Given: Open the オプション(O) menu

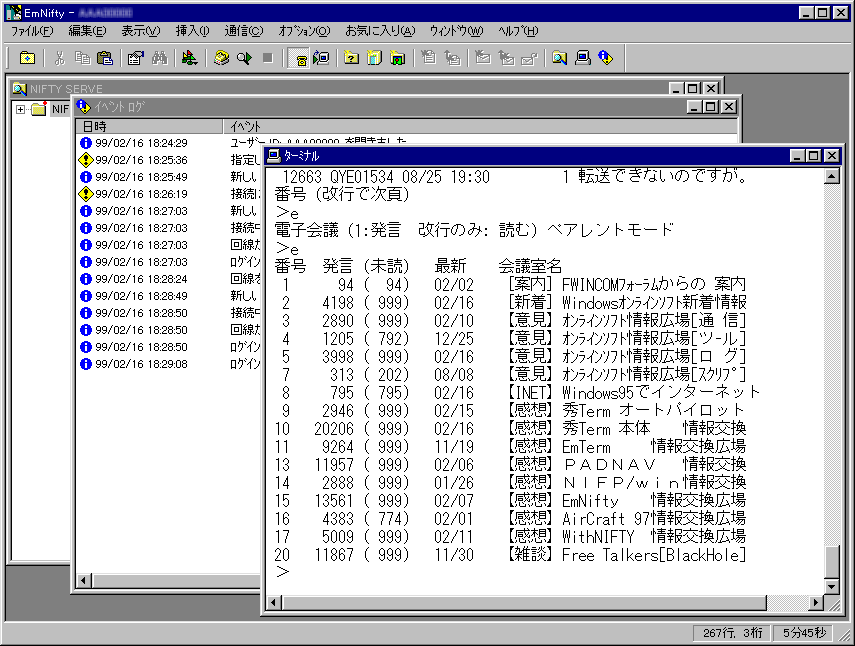Looking at the screenshot, I should tap(304, 31).
